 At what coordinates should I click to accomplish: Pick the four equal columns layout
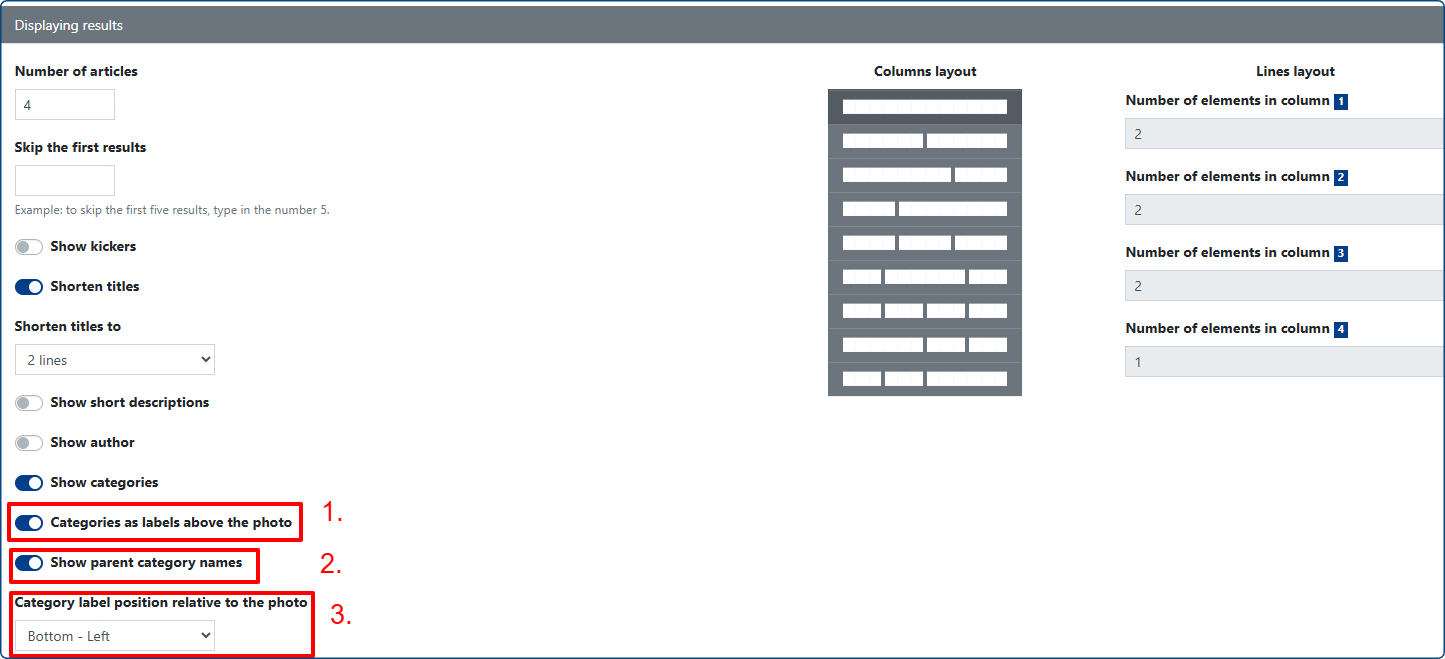tap(924, 311)
